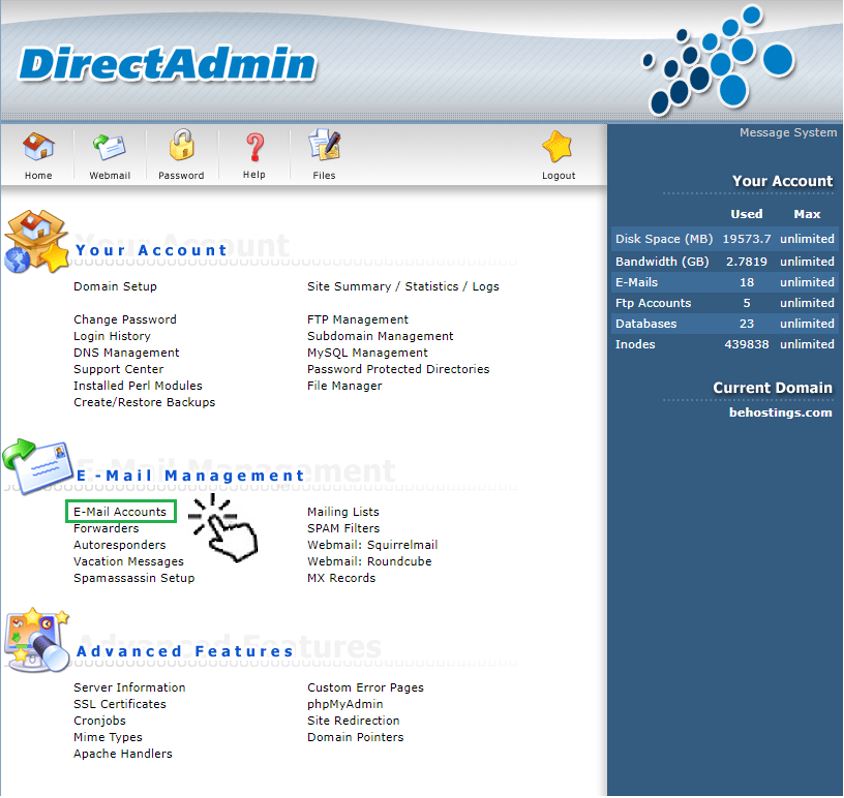The image size is (844, 798).
Task: Open Site Summary / Statistics / Logs
Action: 403,286
